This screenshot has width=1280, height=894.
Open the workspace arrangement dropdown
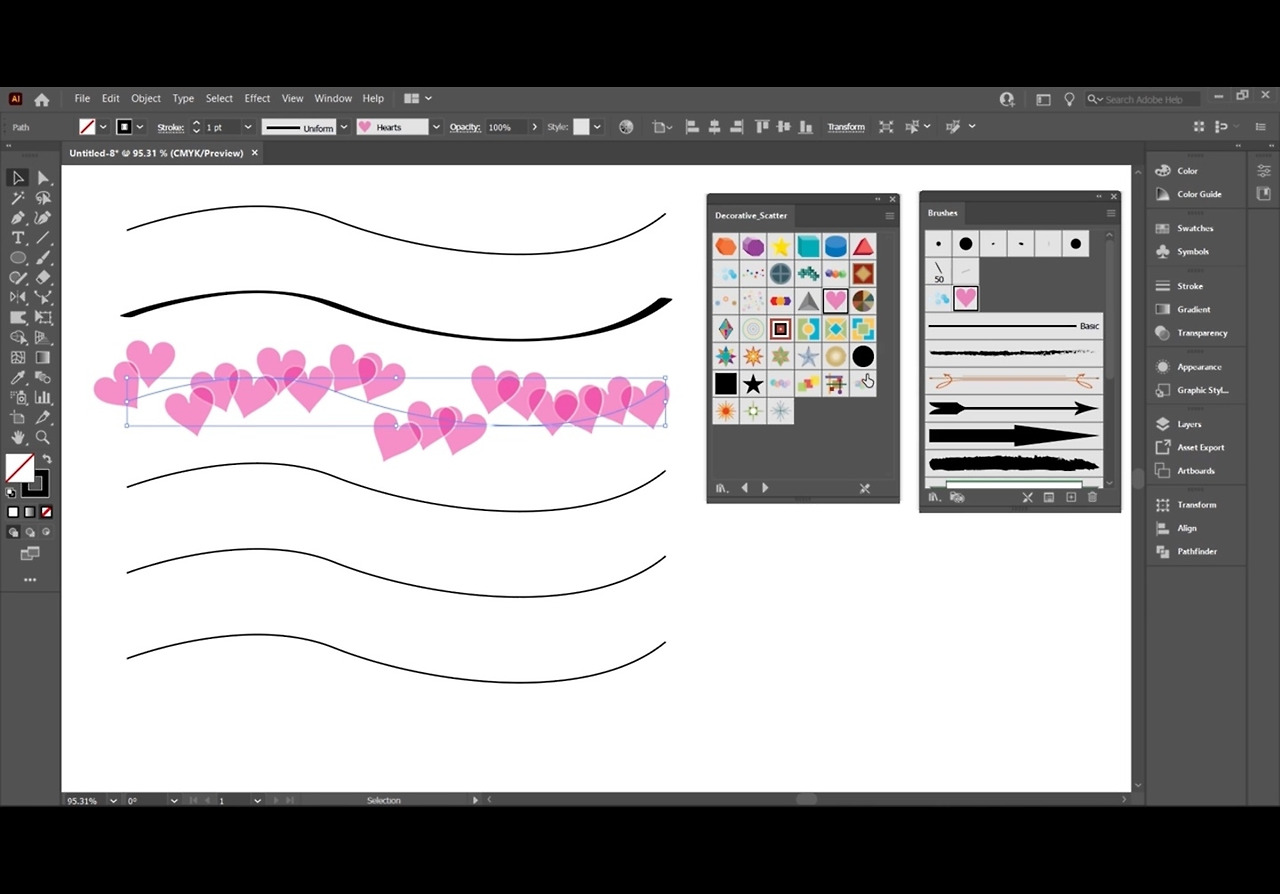click(x=418, y=98)
